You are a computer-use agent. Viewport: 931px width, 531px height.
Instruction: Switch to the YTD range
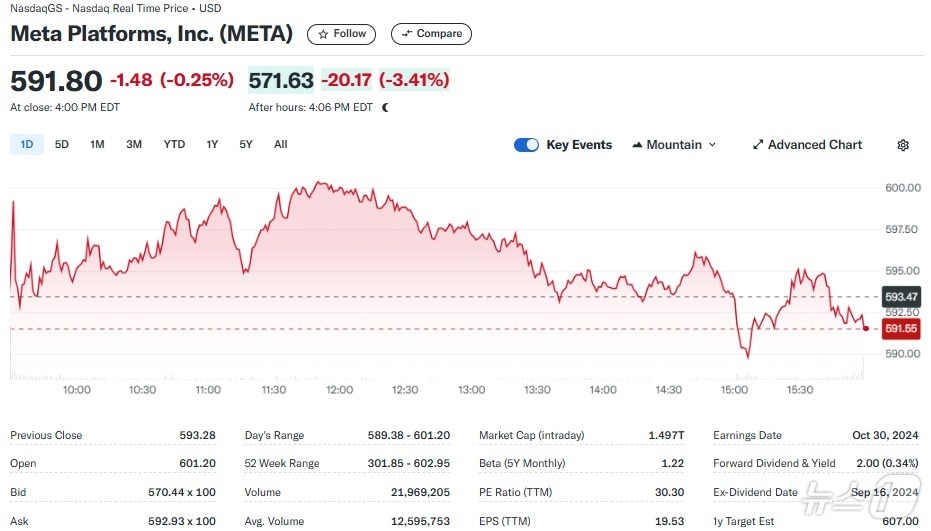pyautogui.click(x=174, y=144)
